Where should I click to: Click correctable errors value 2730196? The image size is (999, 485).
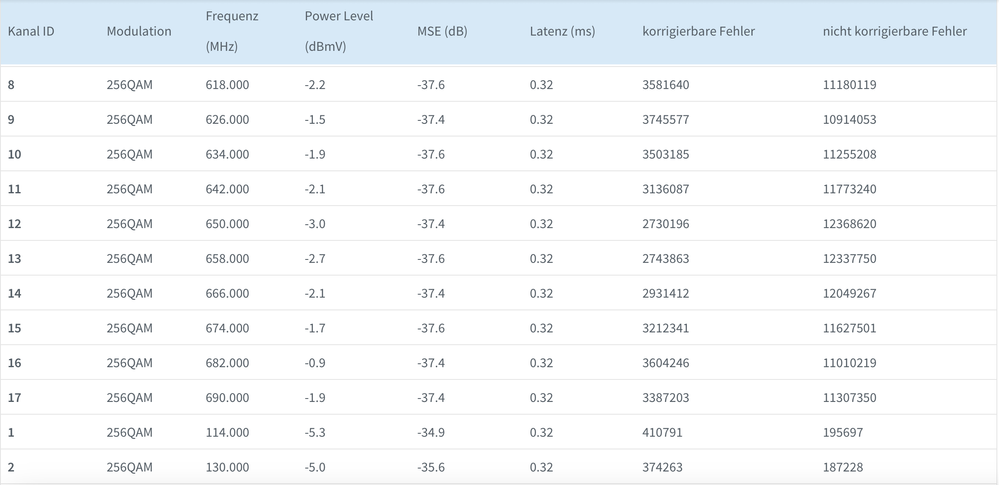(x=666, y=224)
